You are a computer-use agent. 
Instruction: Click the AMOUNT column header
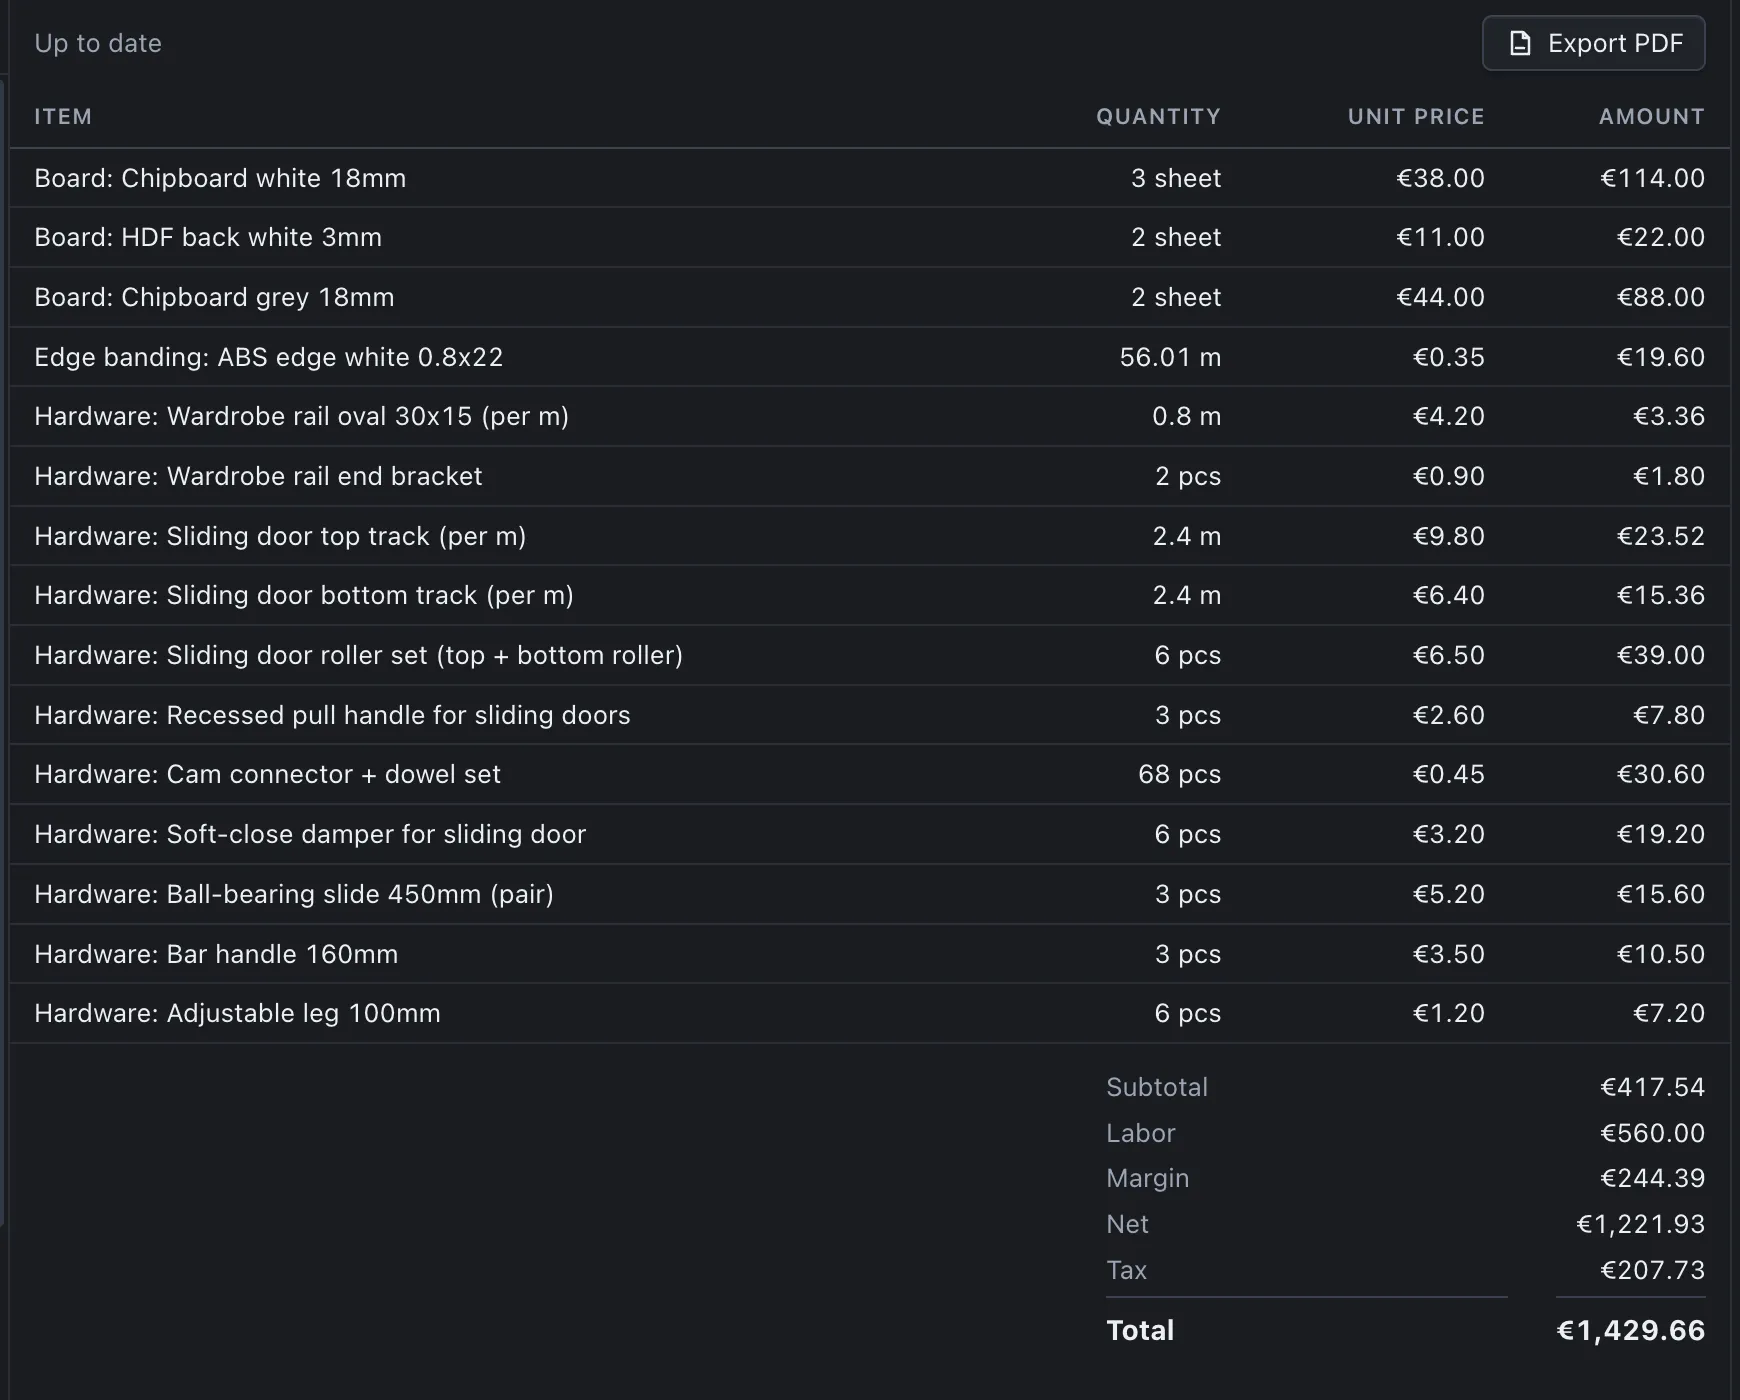pyautogui.click(x=1652, y=116)
